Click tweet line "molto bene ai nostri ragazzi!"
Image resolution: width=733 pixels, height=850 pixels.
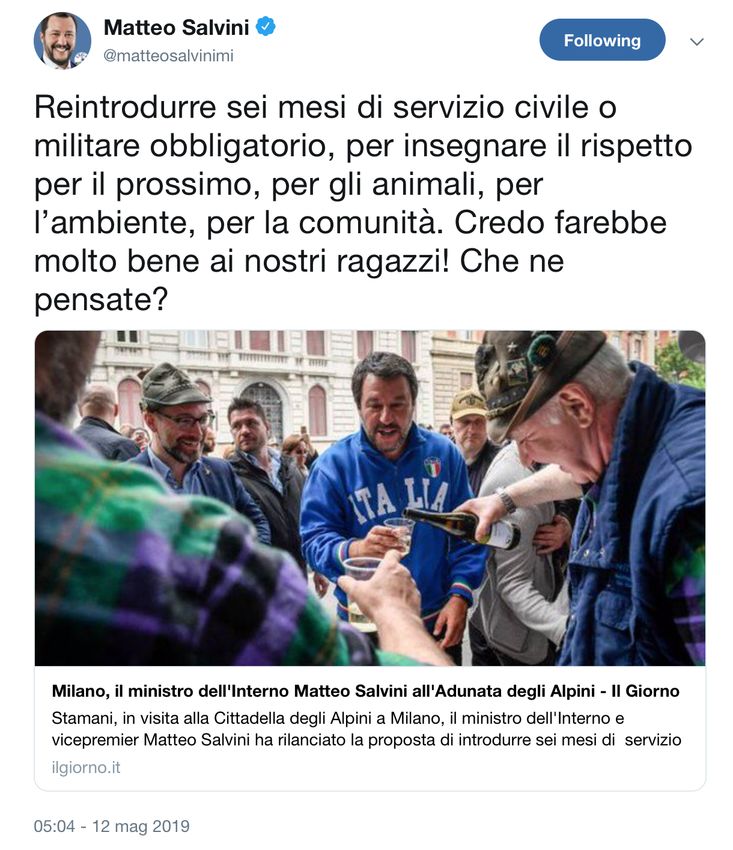pyautogui.click(x=242, y=261)
